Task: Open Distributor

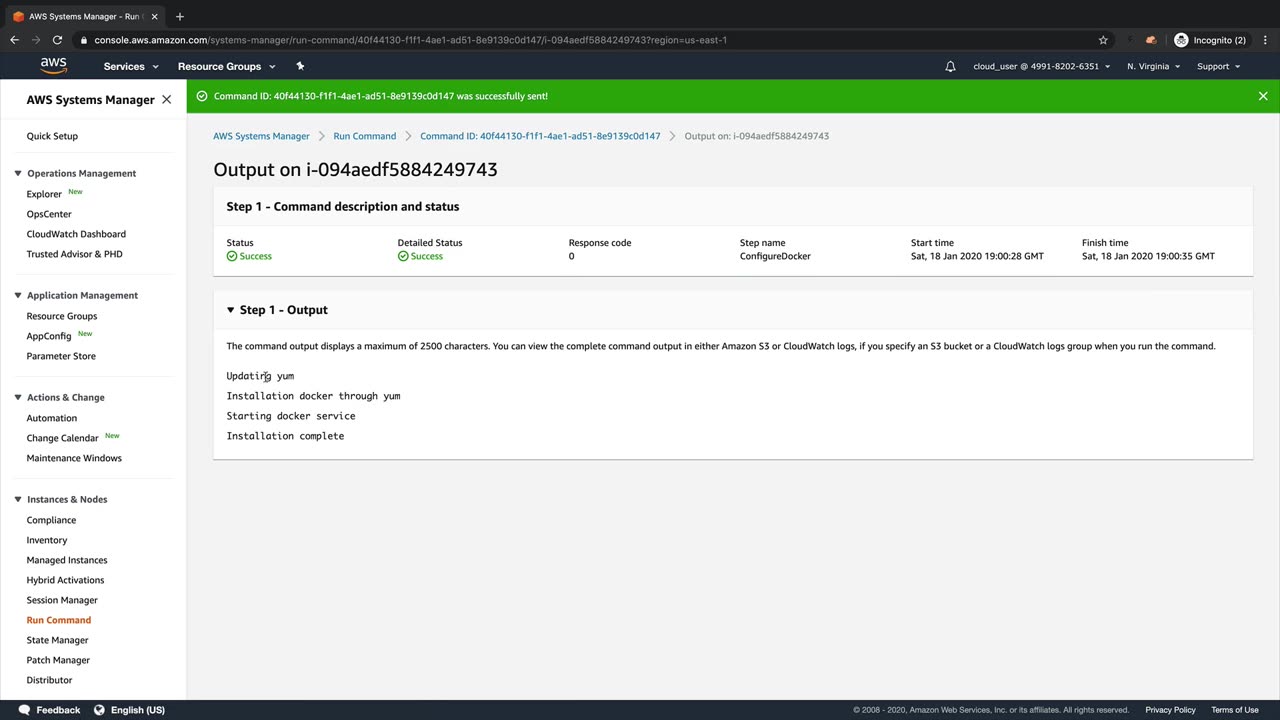Action: point(49,680)
